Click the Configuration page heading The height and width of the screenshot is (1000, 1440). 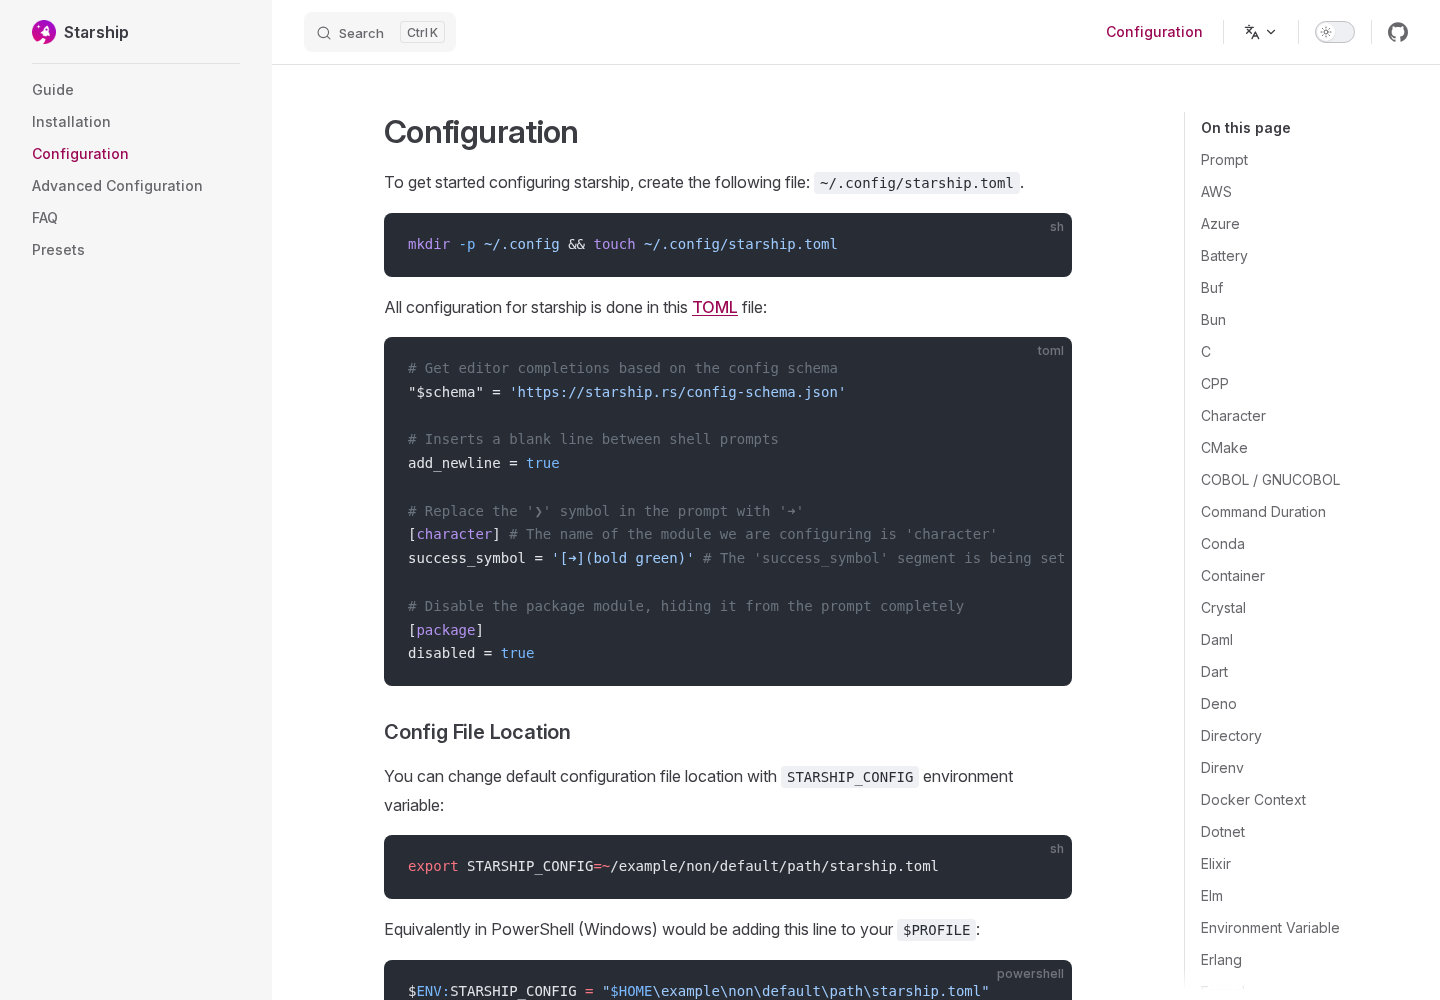(481, 132)
